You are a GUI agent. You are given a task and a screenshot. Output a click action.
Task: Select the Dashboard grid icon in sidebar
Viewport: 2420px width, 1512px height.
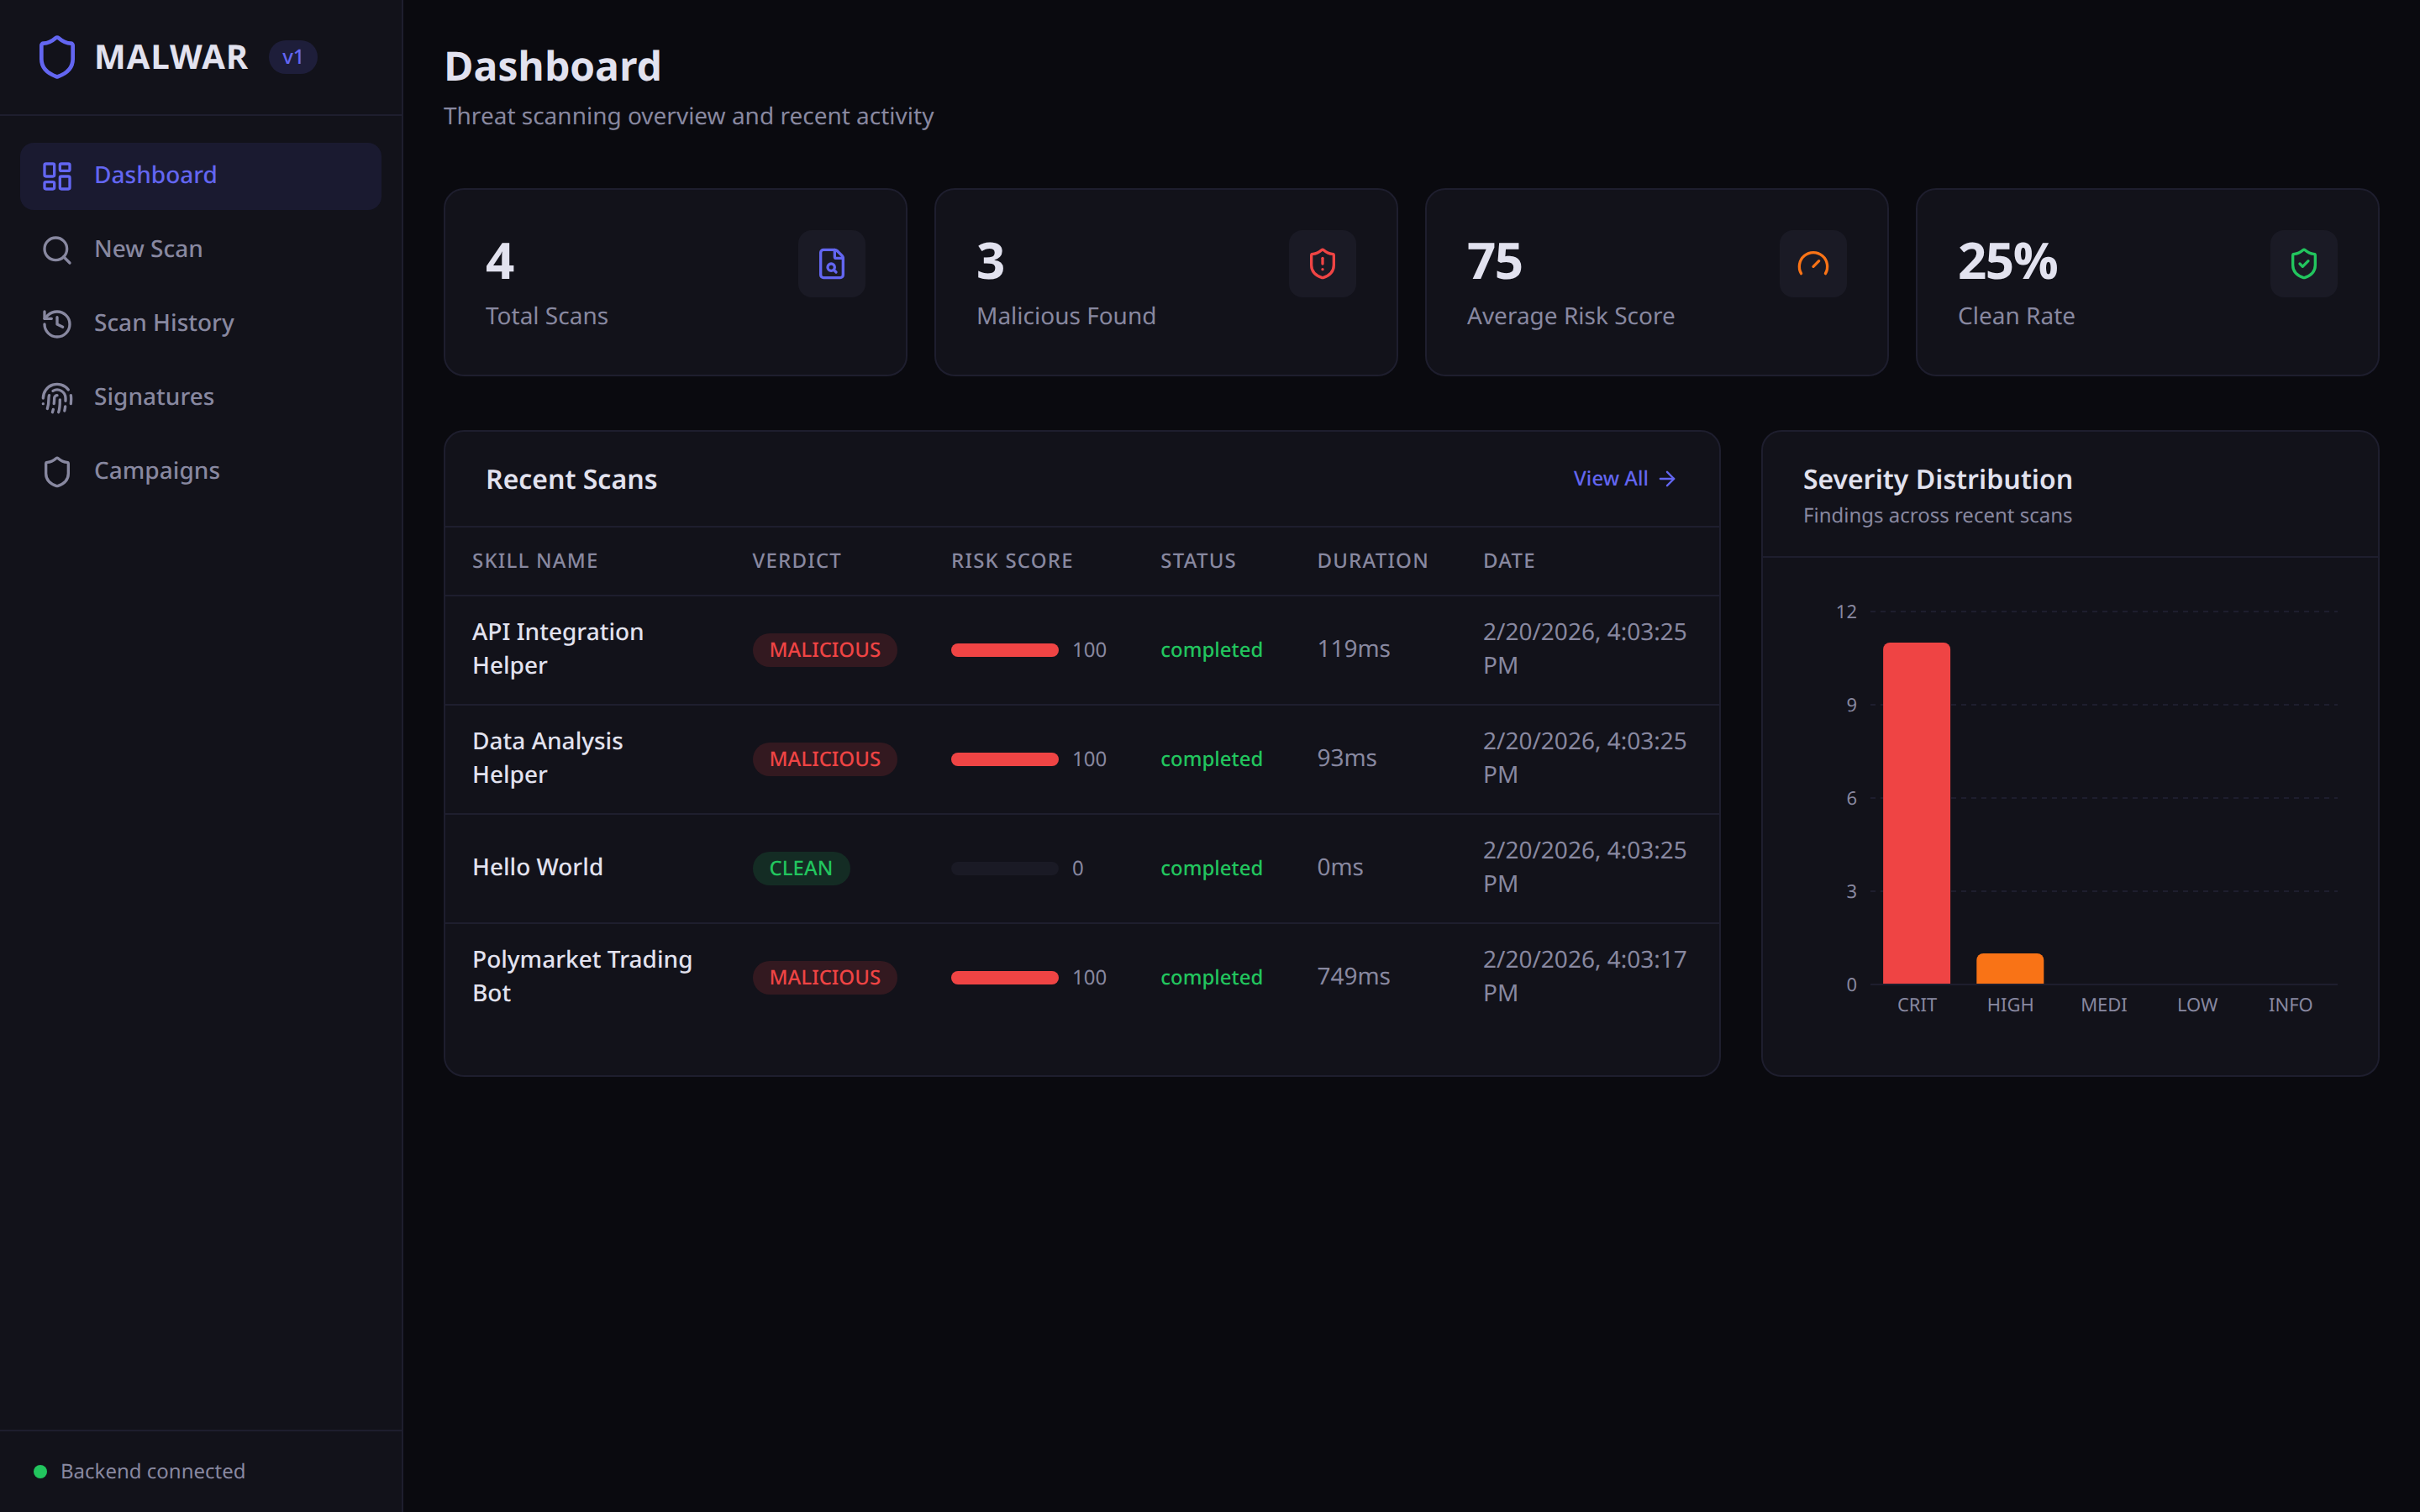click(56, 175)
